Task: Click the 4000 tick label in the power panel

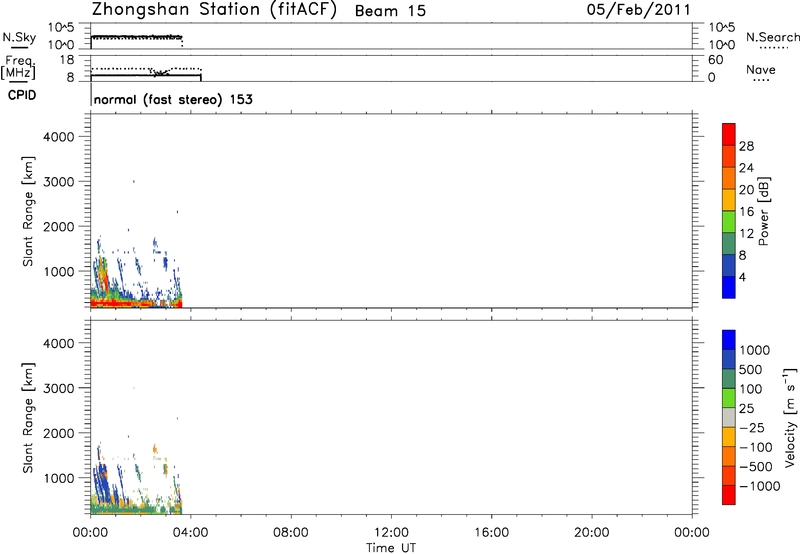Action: 59,137
